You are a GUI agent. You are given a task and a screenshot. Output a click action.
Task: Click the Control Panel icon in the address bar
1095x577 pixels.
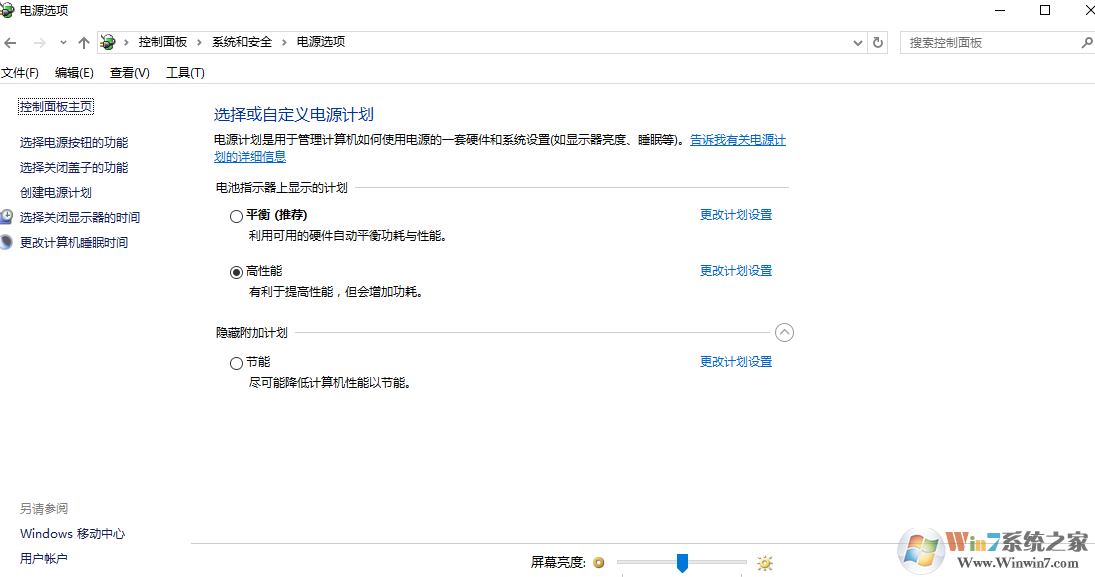point(107,42)
